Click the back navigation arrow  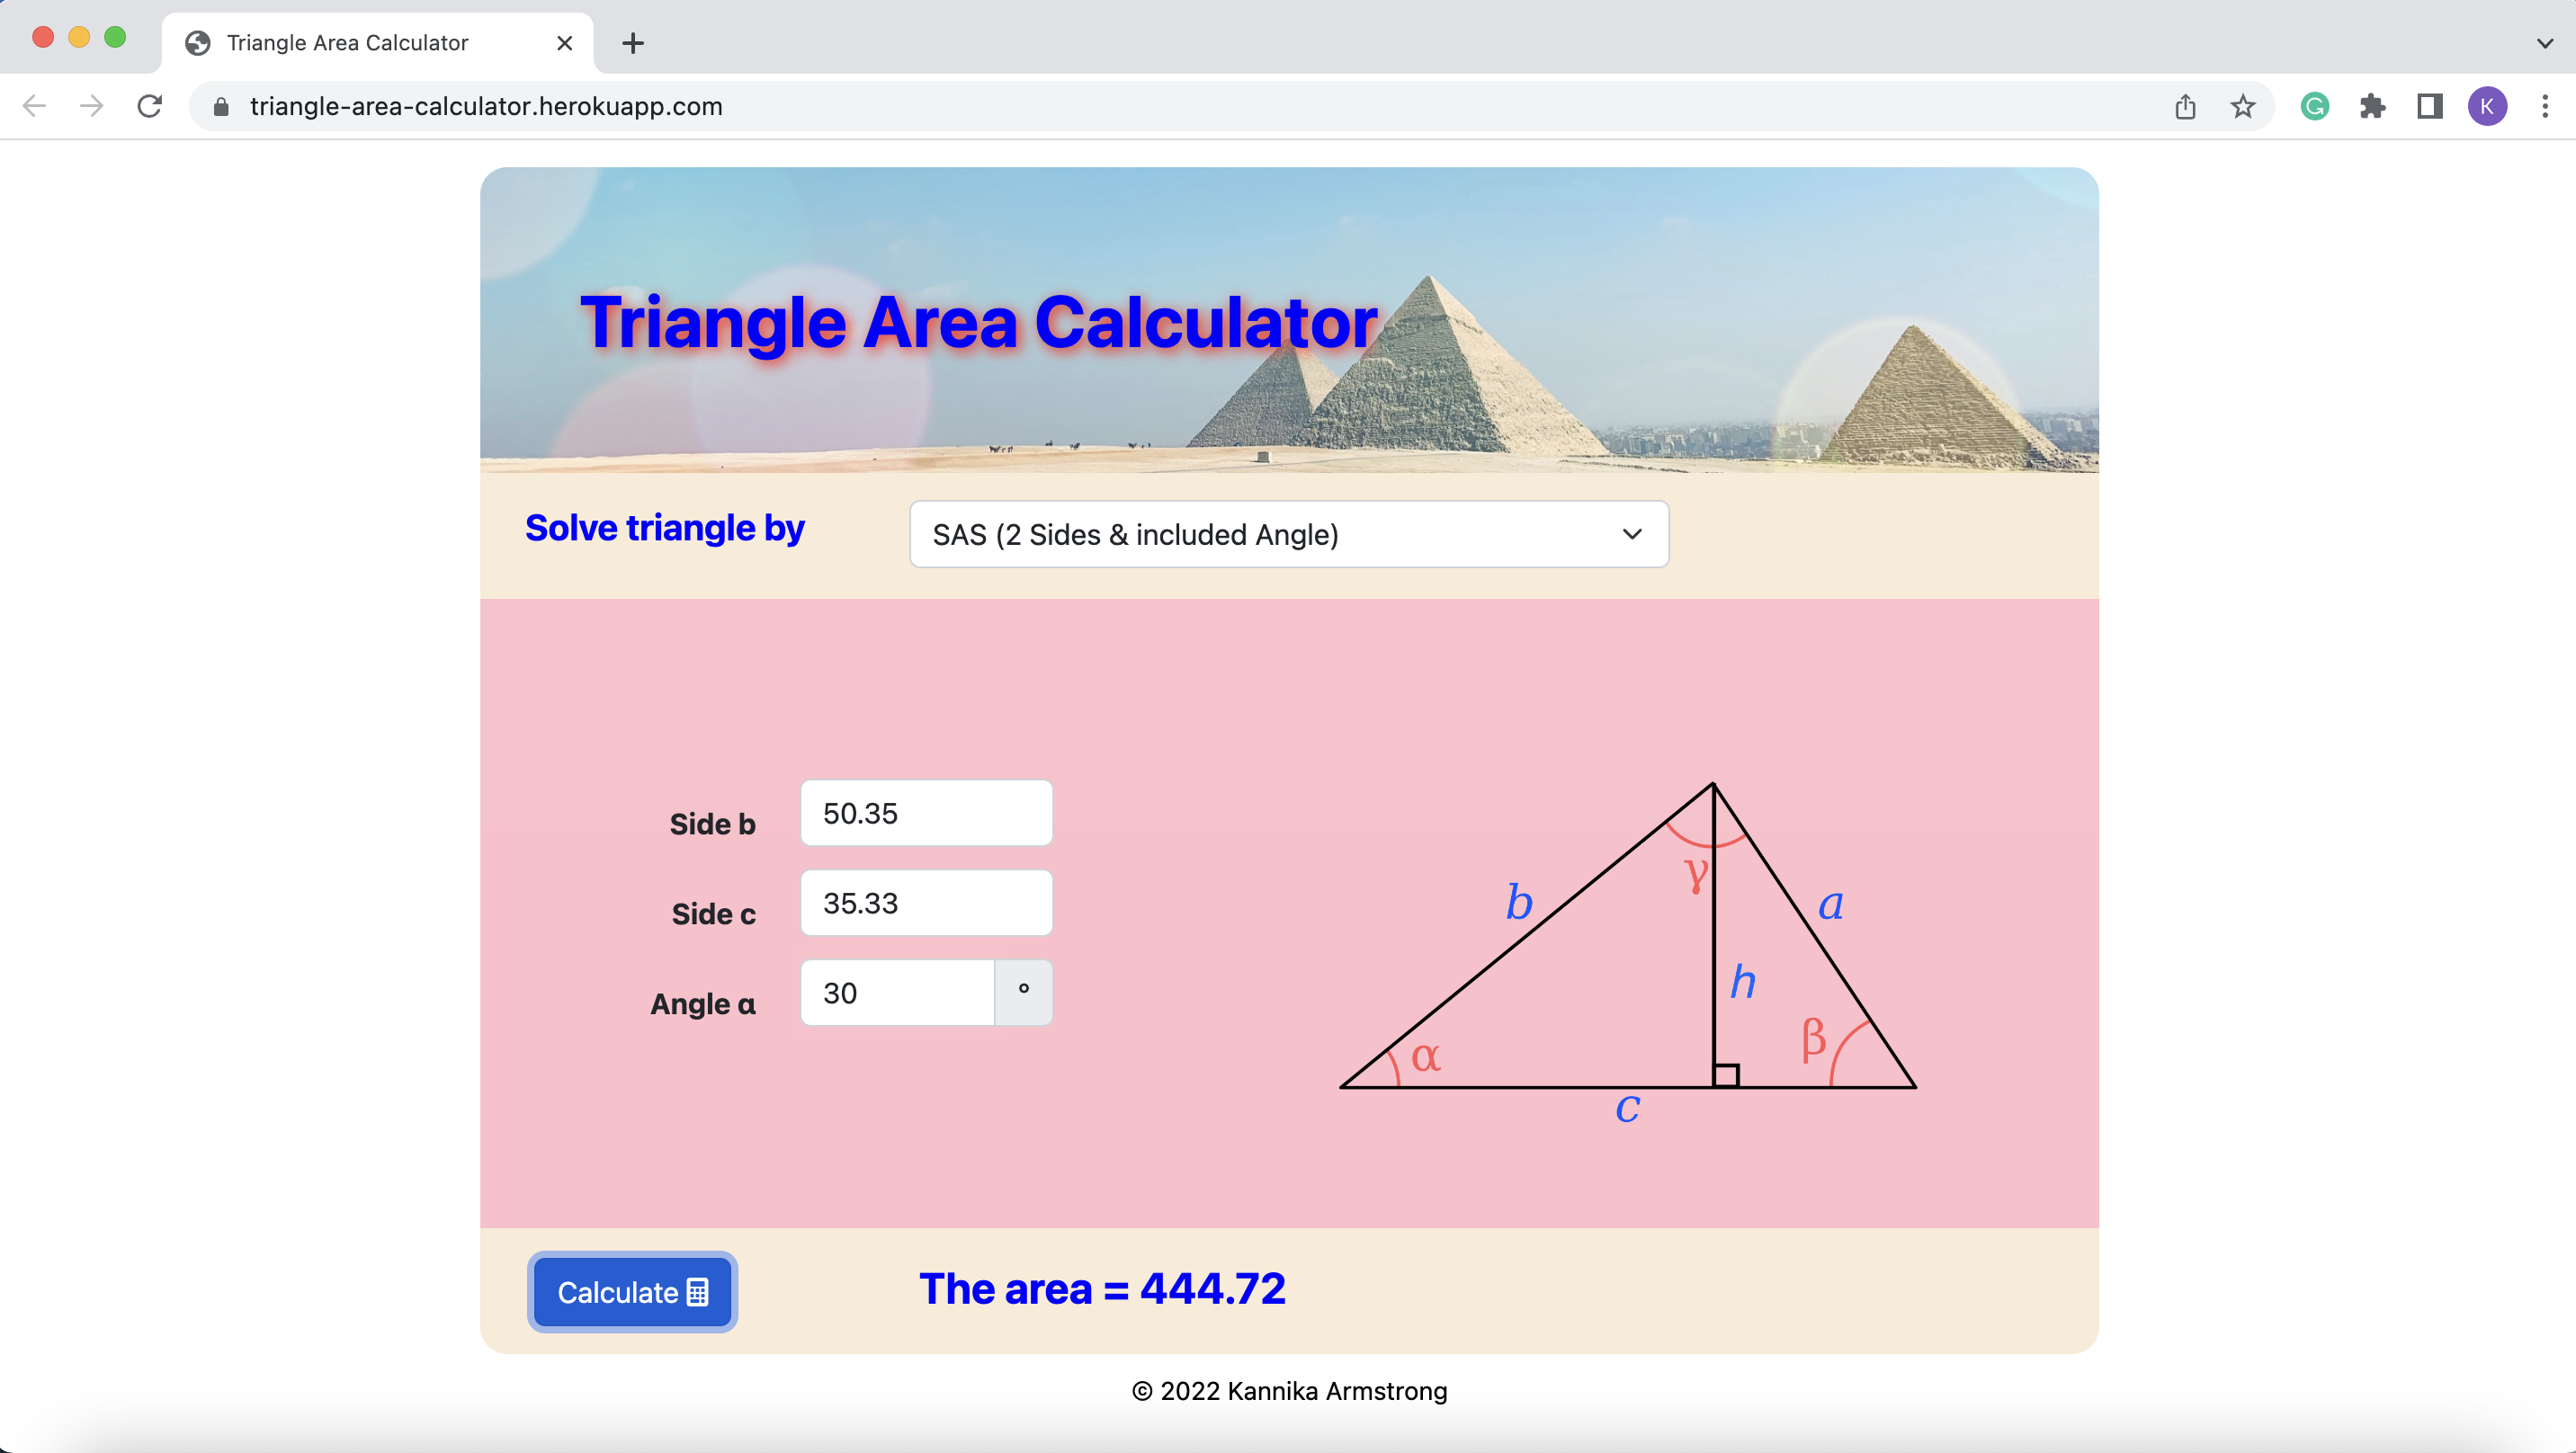tap(34, 106)
